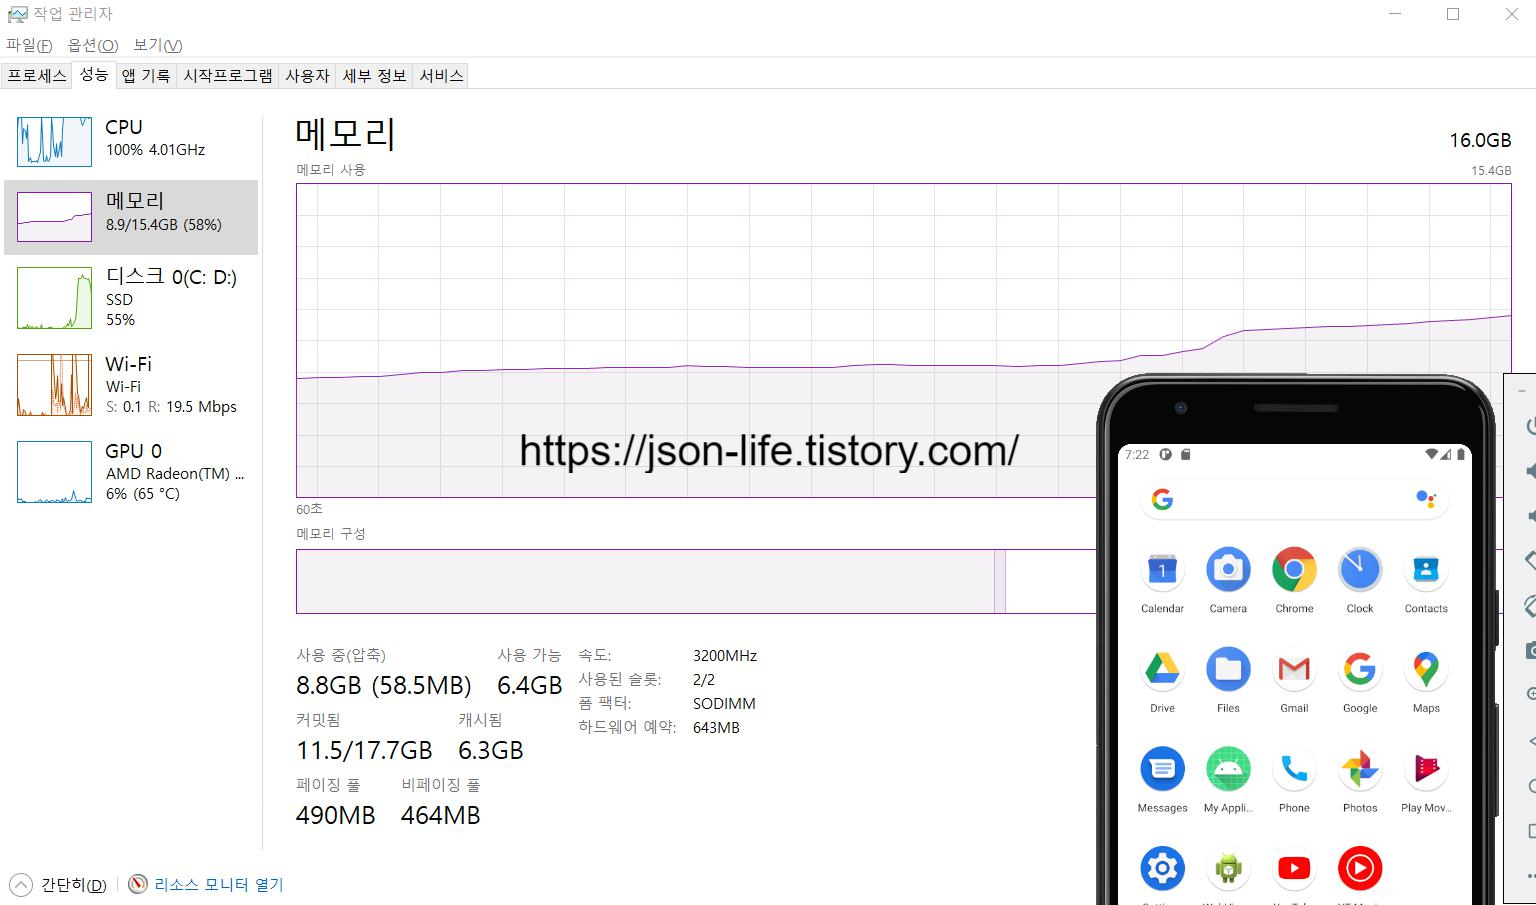Click the 6.4GB available memory value
Viewport: 1536px width, 905px height.
tap(530, 685)
